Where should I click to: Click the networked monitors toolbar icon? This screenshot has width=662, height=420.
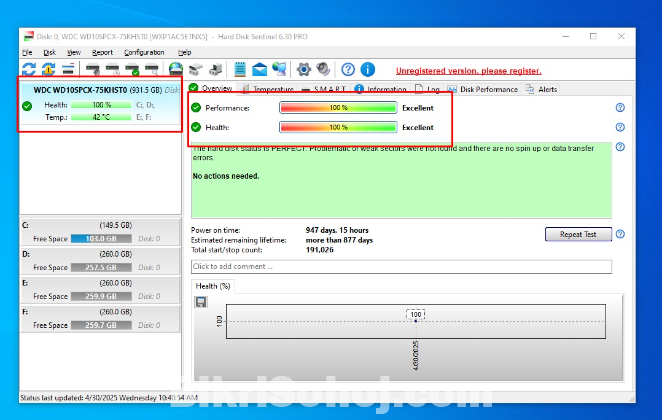coord(279,69)
